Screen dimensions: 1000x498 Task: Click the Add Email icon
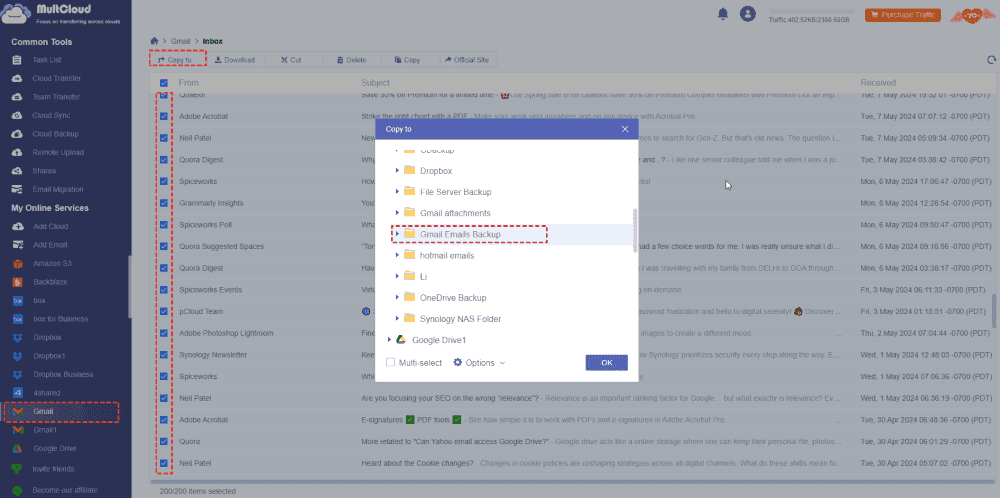(18, 245)
